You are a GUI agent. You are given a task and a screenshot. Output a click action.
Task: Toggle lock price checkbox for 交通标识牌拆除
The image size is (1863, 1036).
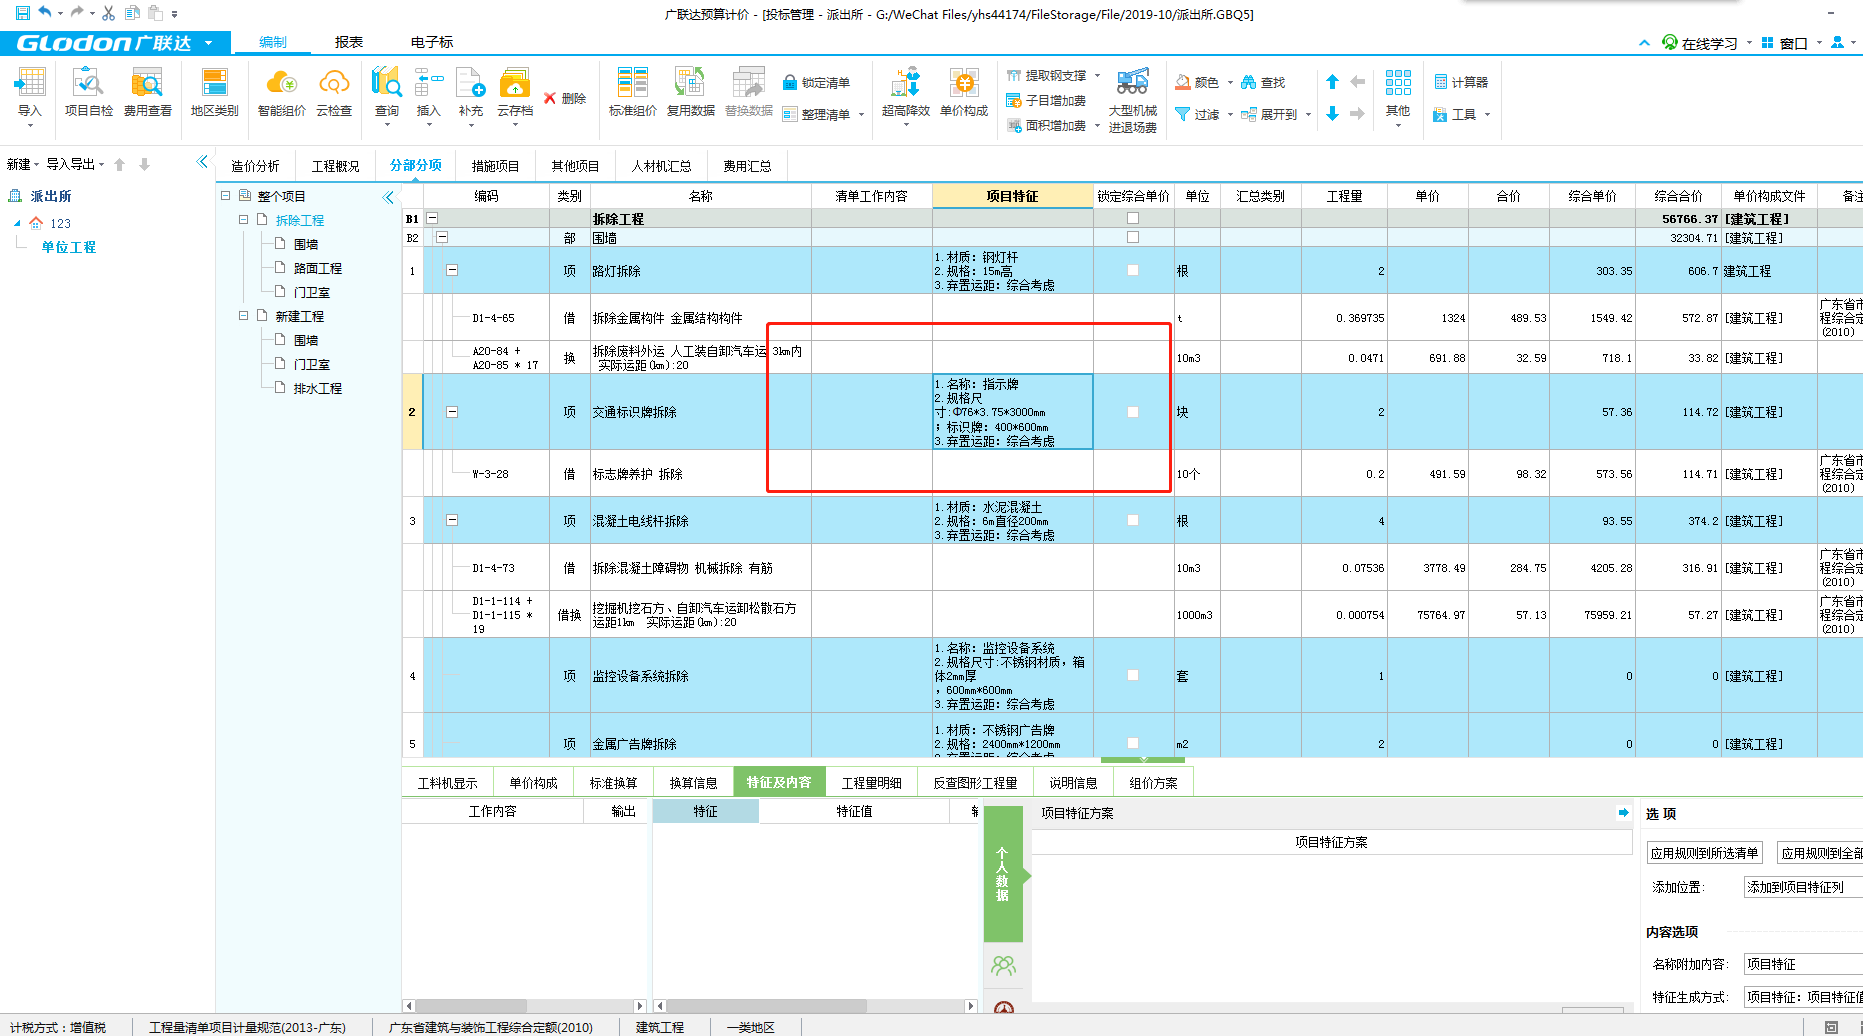pyautogui.click(x=1133, y=411)
